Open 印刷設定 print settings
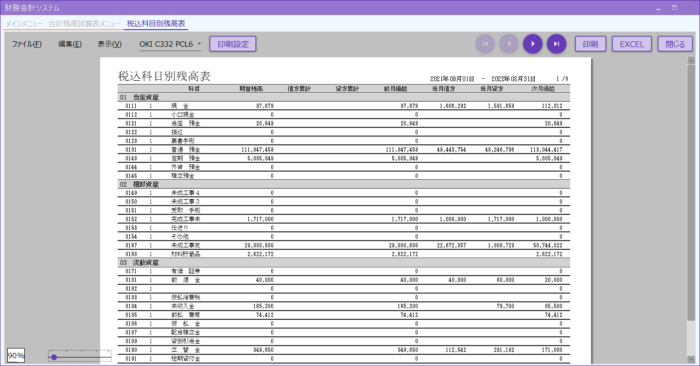Screen dimensions: 700x366 coord(233,44)
